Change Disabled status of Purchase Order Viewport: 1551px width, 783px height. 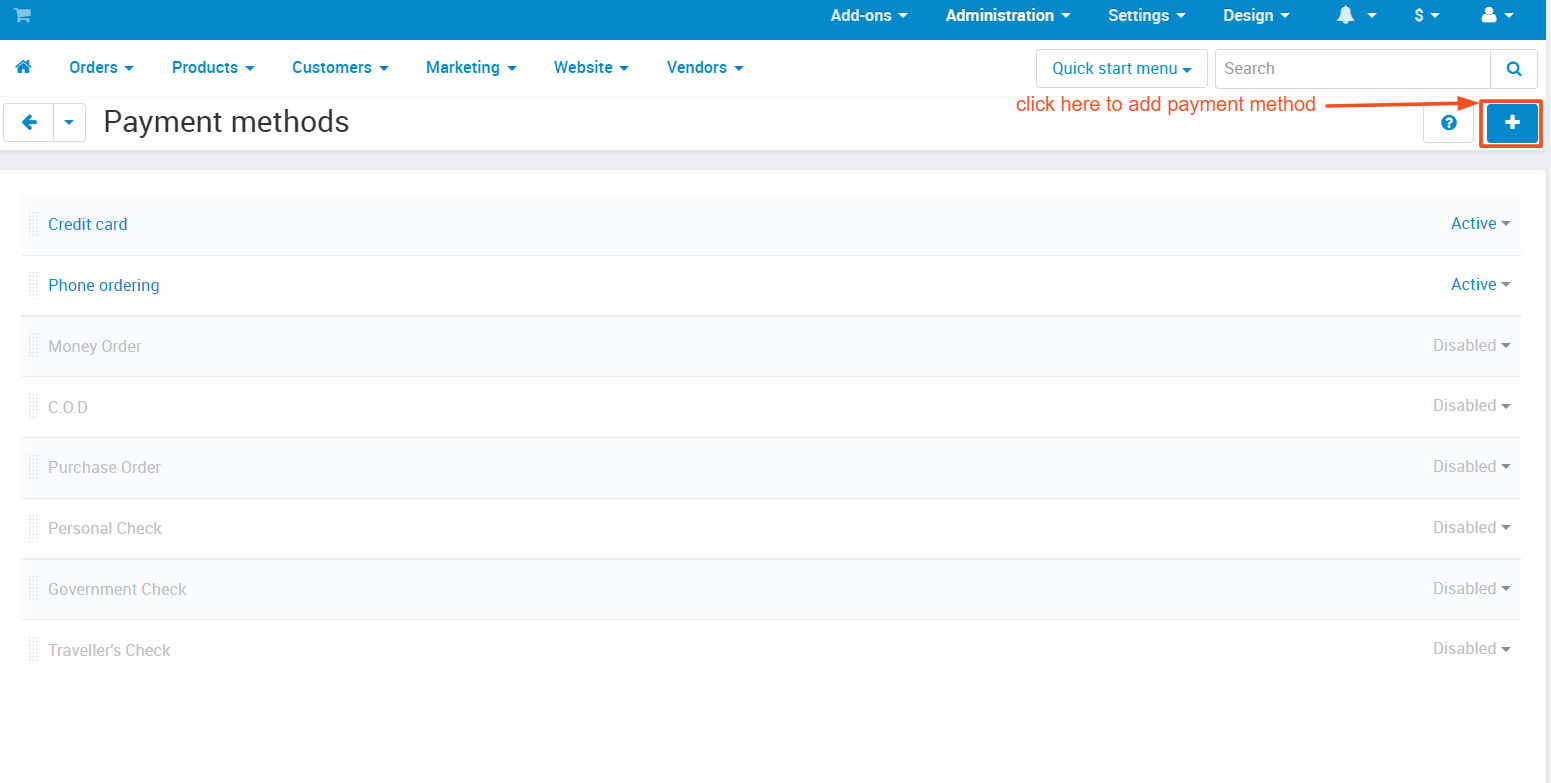(x=1471, y=466)
